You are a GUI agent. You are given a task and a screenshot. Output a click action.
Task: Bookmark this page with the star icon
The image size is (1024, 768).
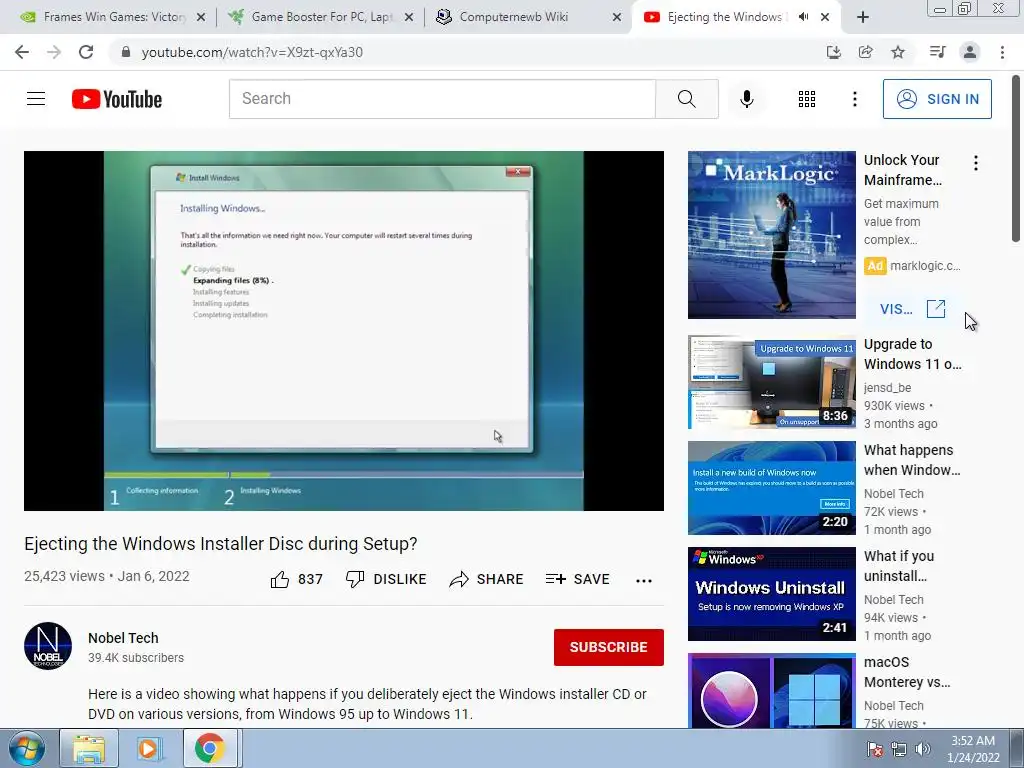tap(898, 52)
